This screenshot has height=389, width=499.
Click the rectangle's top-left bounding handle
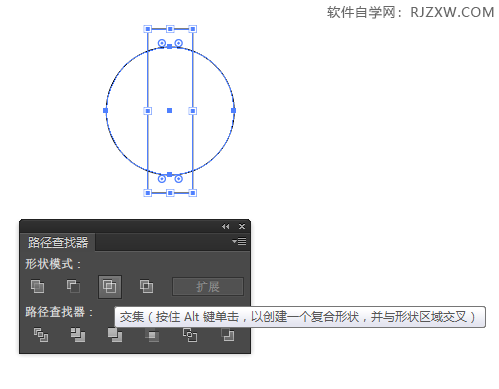coord(148,29)
